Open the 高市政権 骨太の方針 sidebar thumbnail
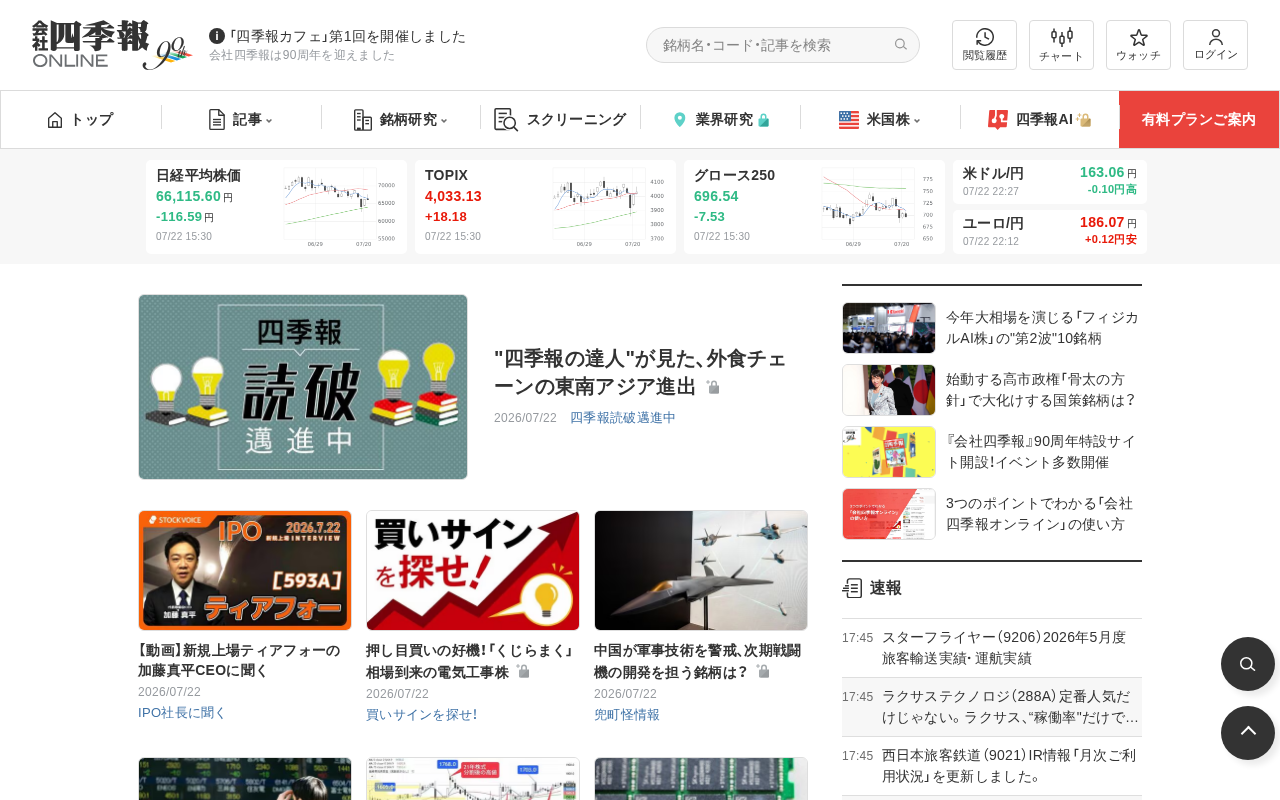The width and height of the screenshot is (1280, 800). click(x=889, y=390)
